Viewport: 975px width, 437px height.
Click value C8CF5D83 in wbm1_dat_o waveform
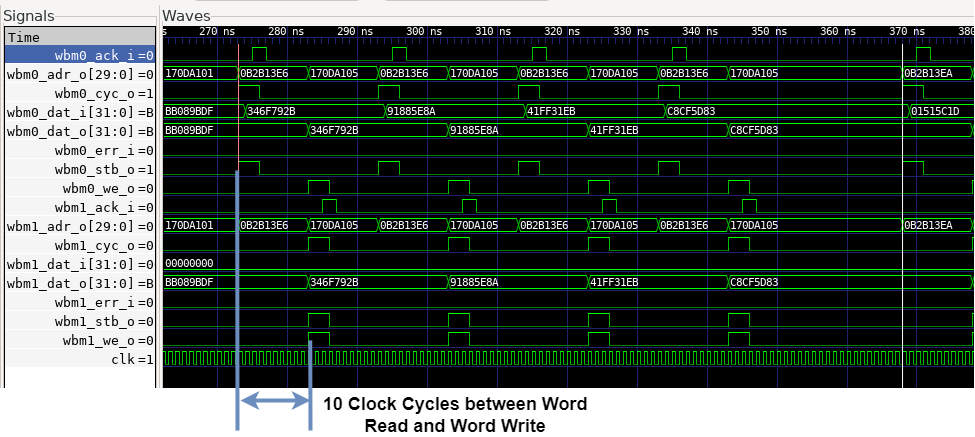click(x=754, y=282)
